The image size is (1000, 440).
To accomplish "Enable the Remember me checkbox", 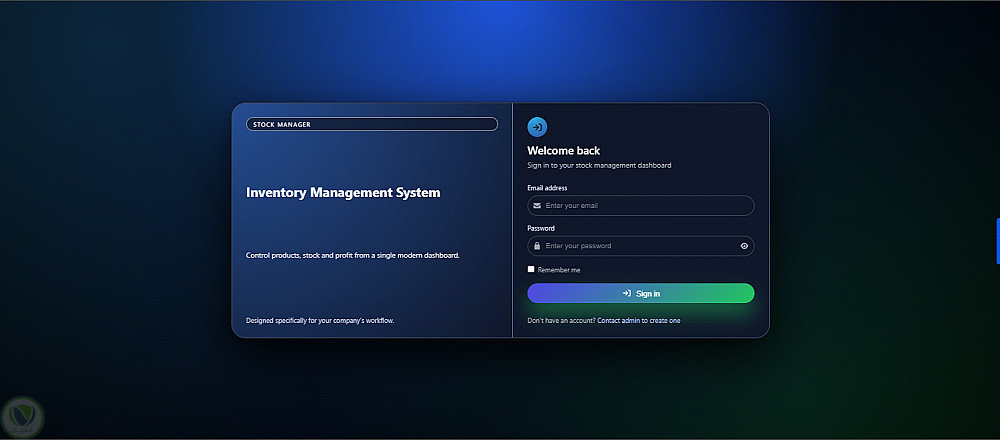I will (531, 269).
